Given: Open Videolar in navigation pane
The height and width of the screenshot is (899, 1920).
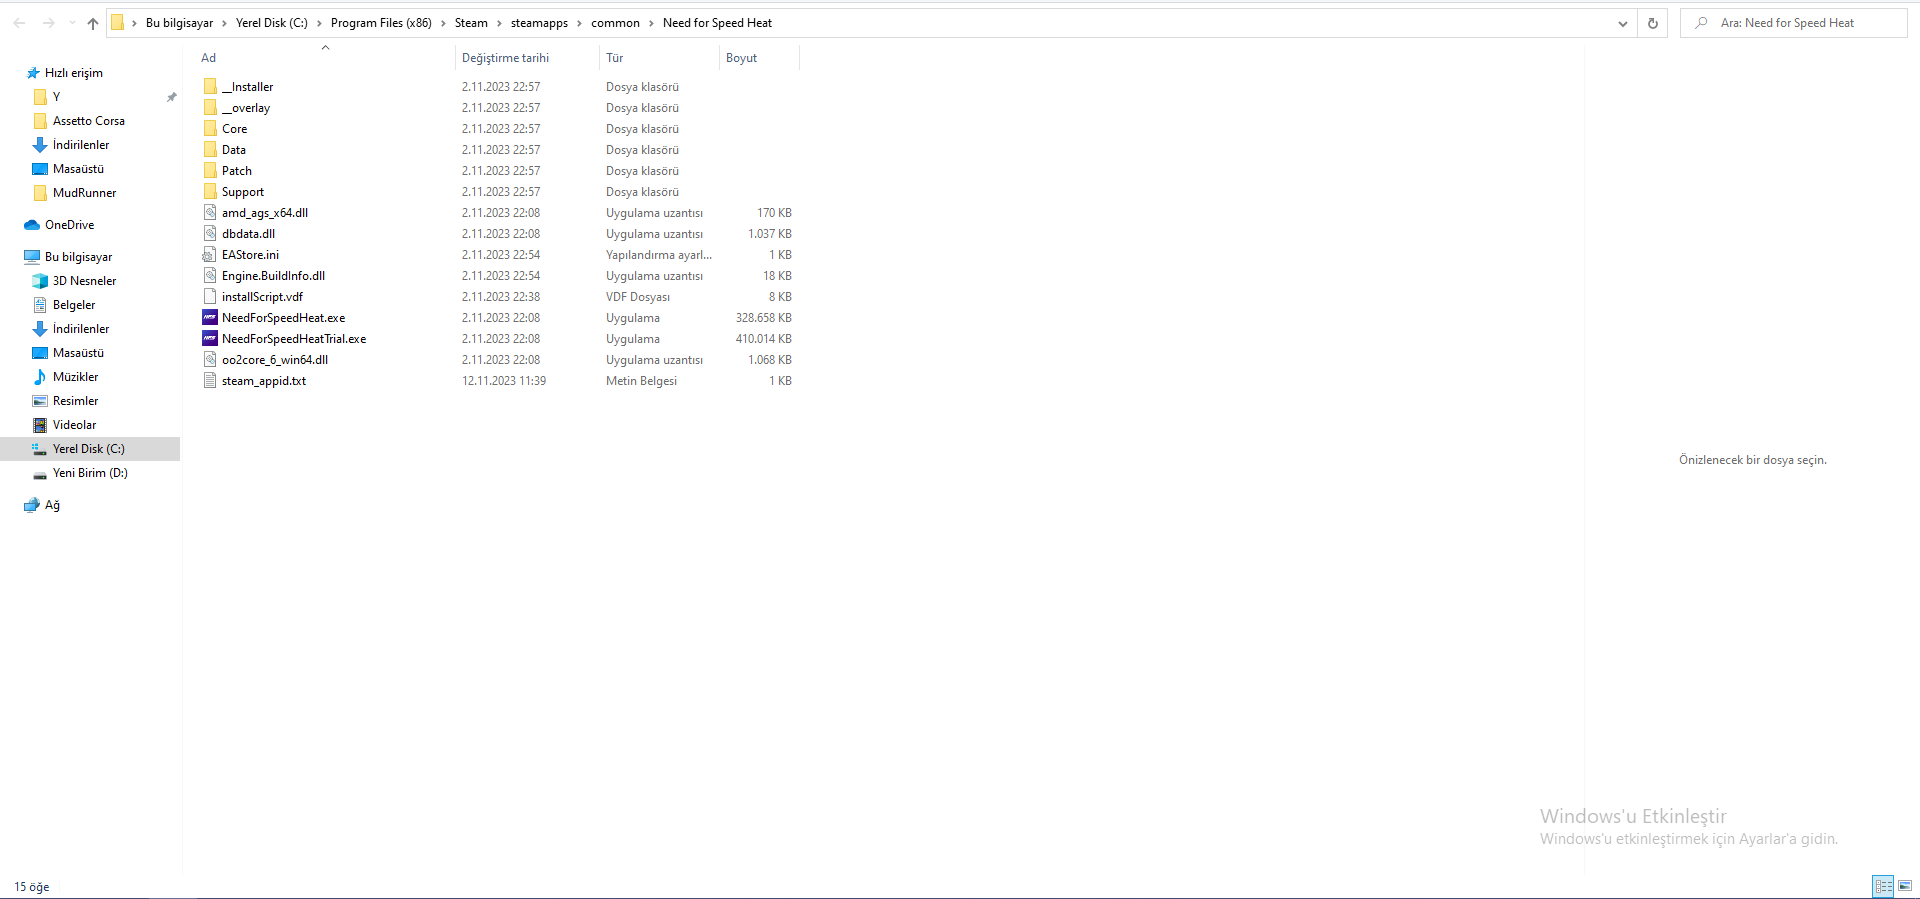Looking at the screenshot, I should point(75,425).
